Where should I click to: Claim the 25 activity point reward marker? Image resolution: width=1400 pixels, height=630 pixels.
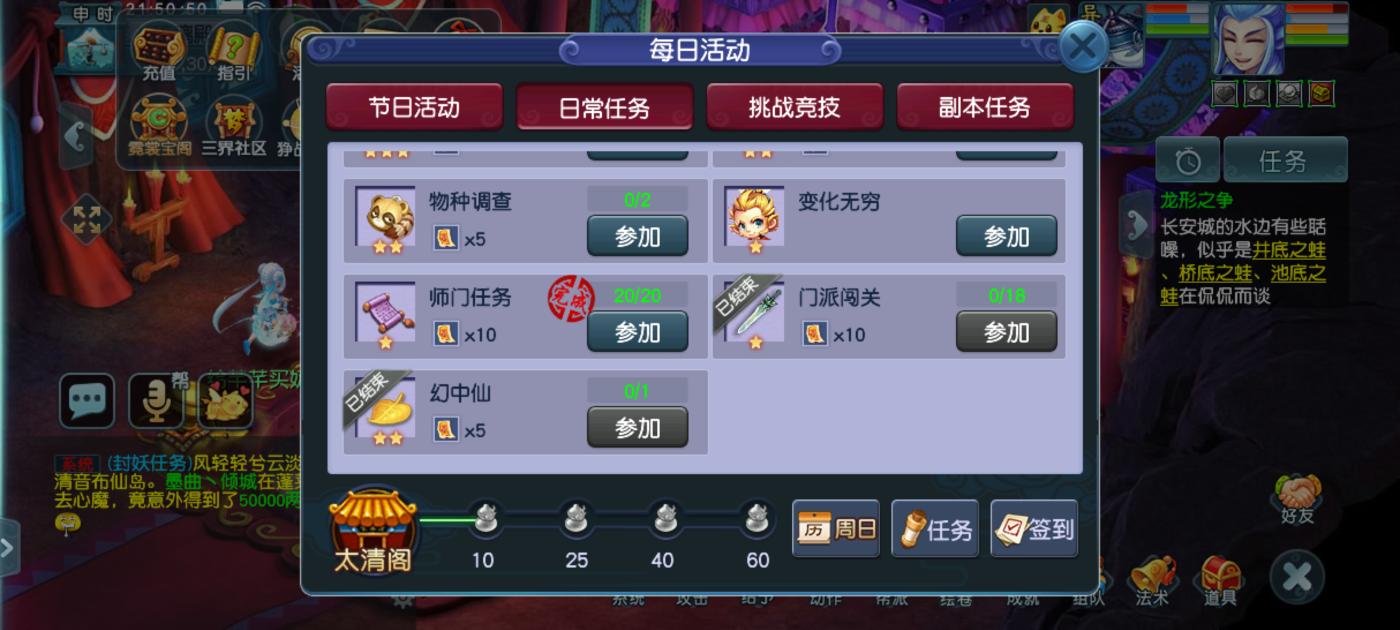576,520
